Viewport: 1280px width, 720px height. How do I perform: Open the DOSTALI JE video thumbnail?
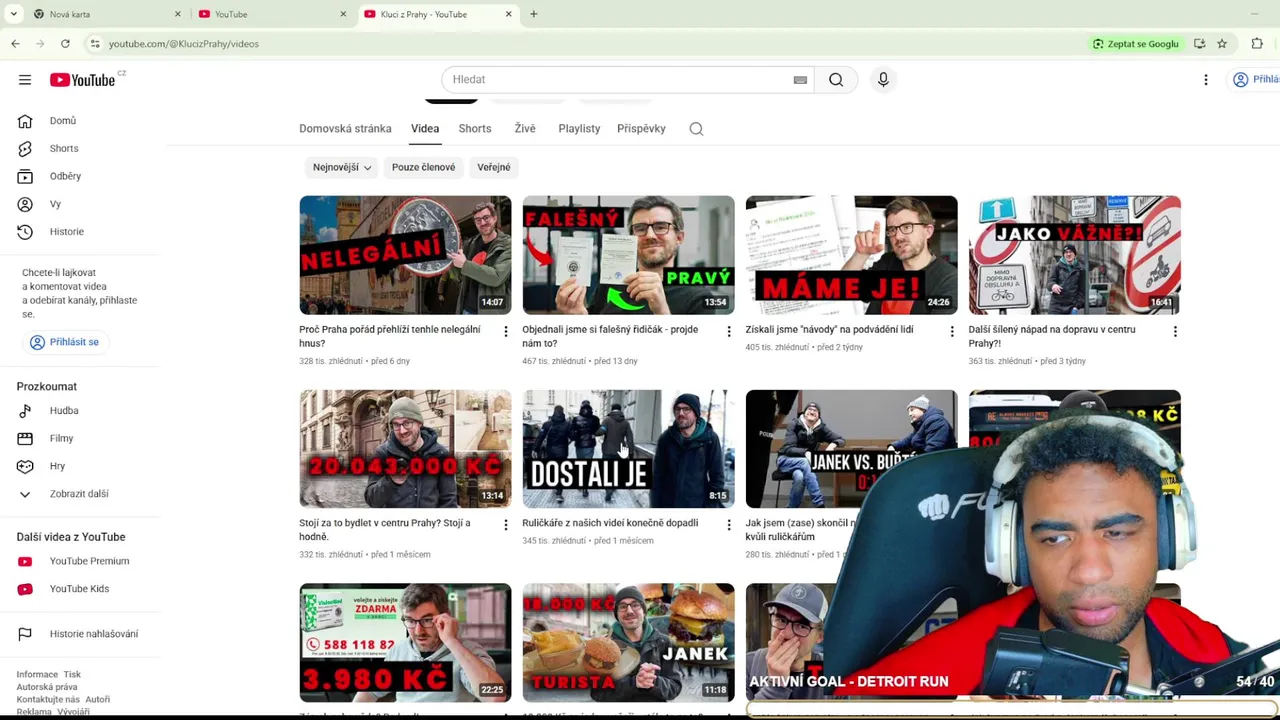[628, 449]
